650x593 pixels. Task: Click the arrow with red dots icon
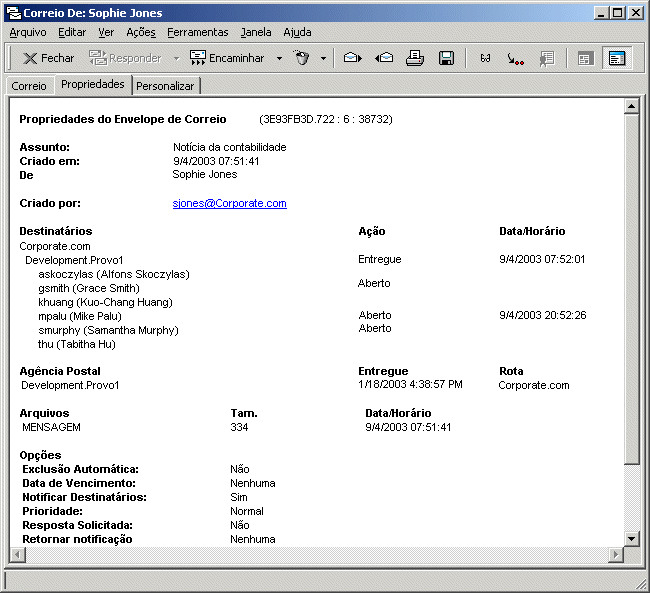point(516,59)
